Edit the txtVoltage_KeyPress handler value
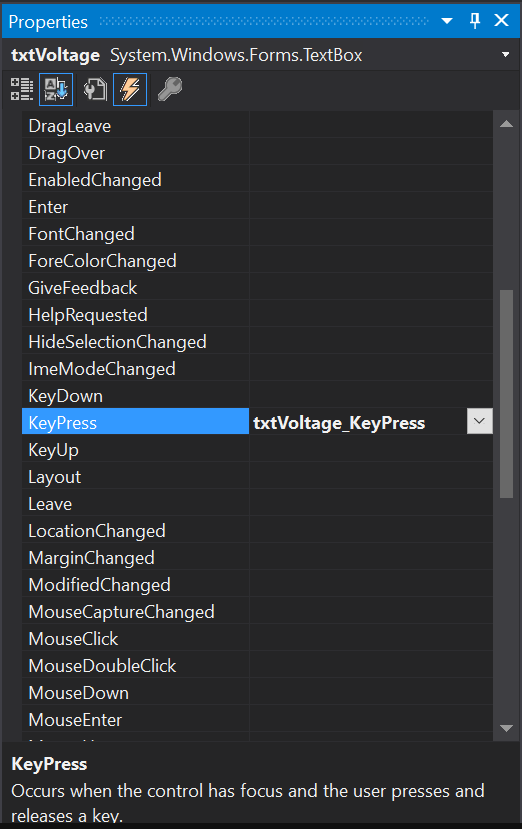 coord(358,421)
